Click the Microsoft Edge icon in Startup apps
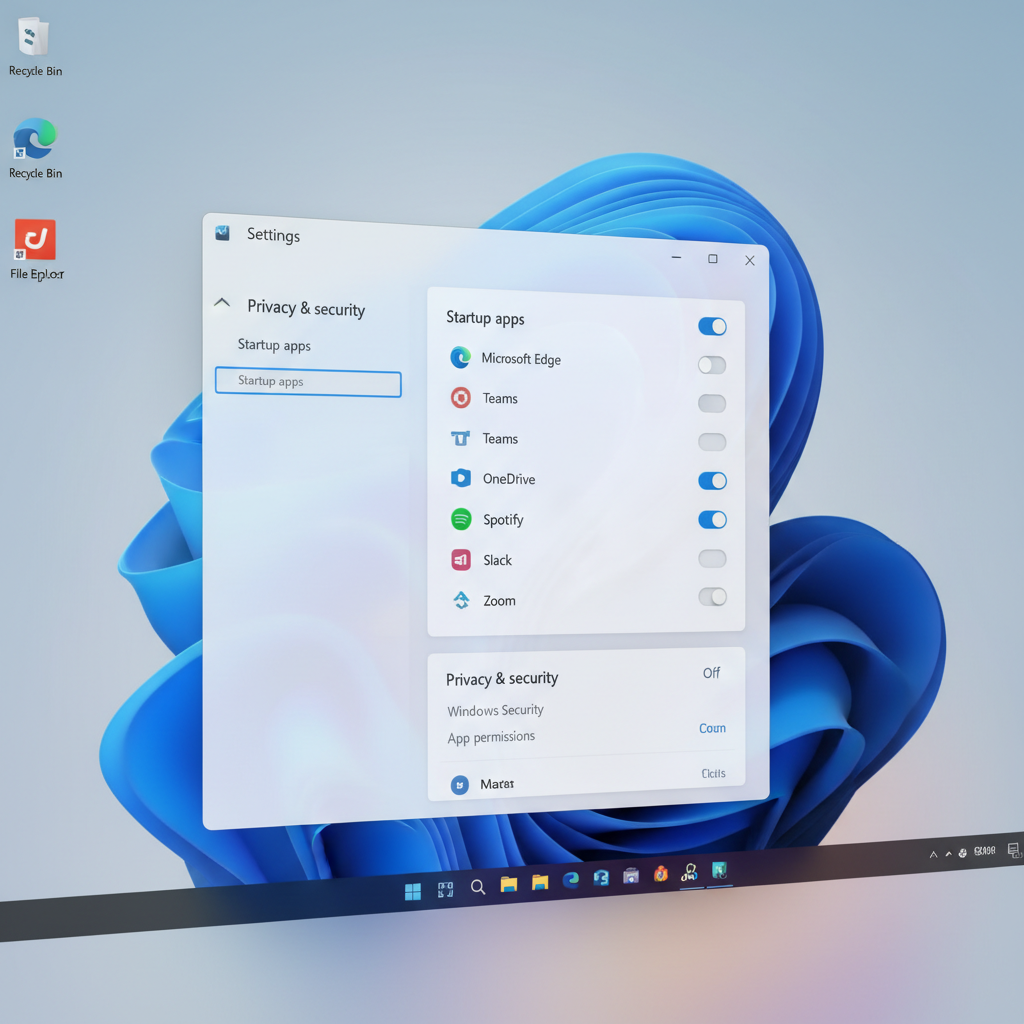Viewport: 1024px width, 1024px height. click(x=460, y=357)
